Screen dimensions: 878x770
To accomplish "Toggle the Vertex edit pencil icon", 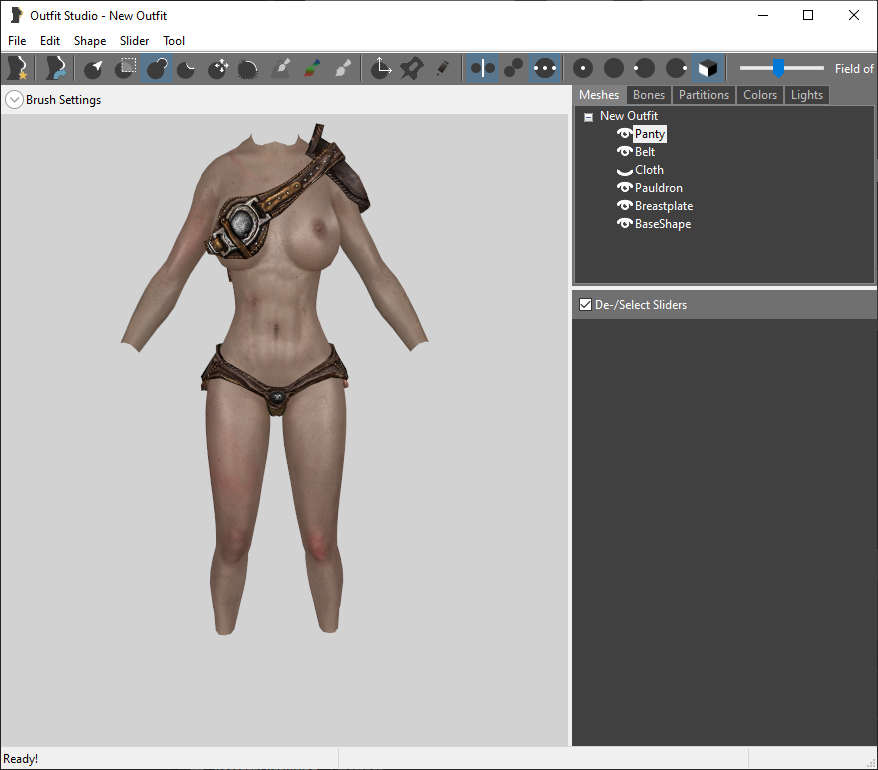I will tap(442, 68).
